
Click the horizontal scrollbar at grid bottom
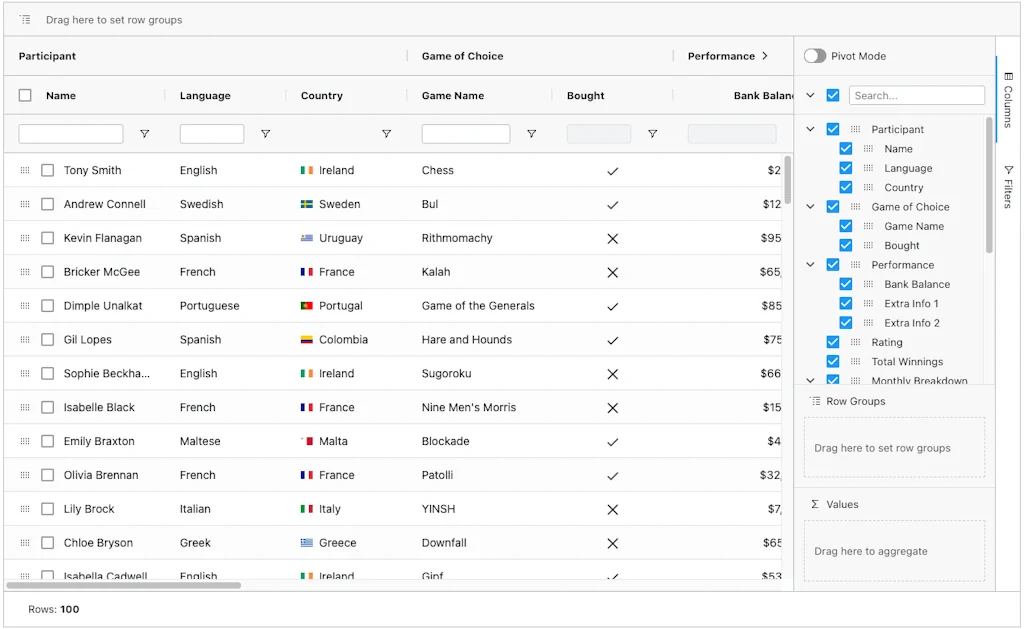coord(124,585)
